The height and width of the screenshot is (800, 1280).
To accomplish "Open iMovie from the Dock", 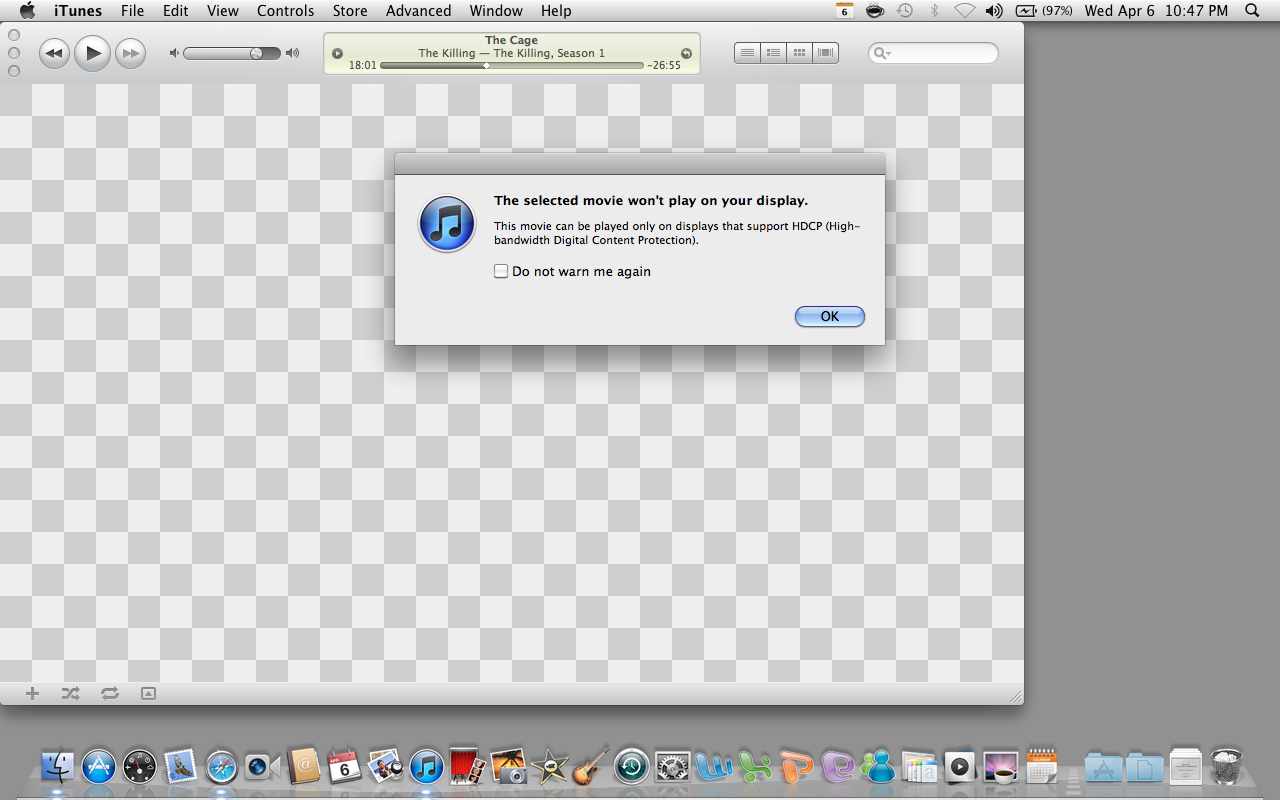I will 549,768.
